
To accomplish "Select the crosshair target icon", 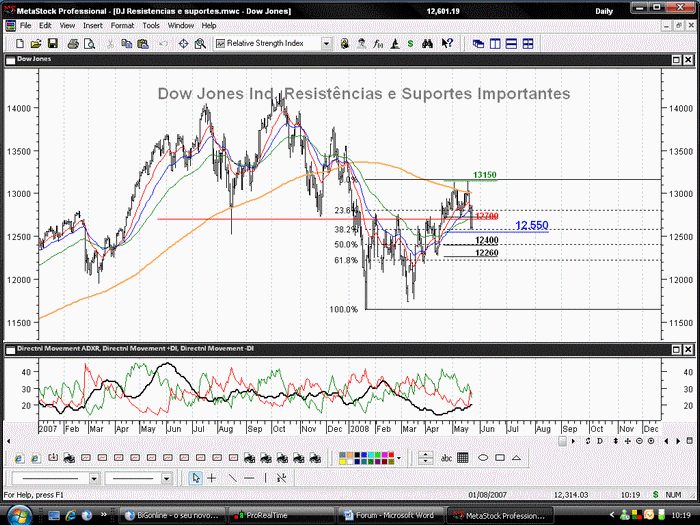I will (183, 44).
